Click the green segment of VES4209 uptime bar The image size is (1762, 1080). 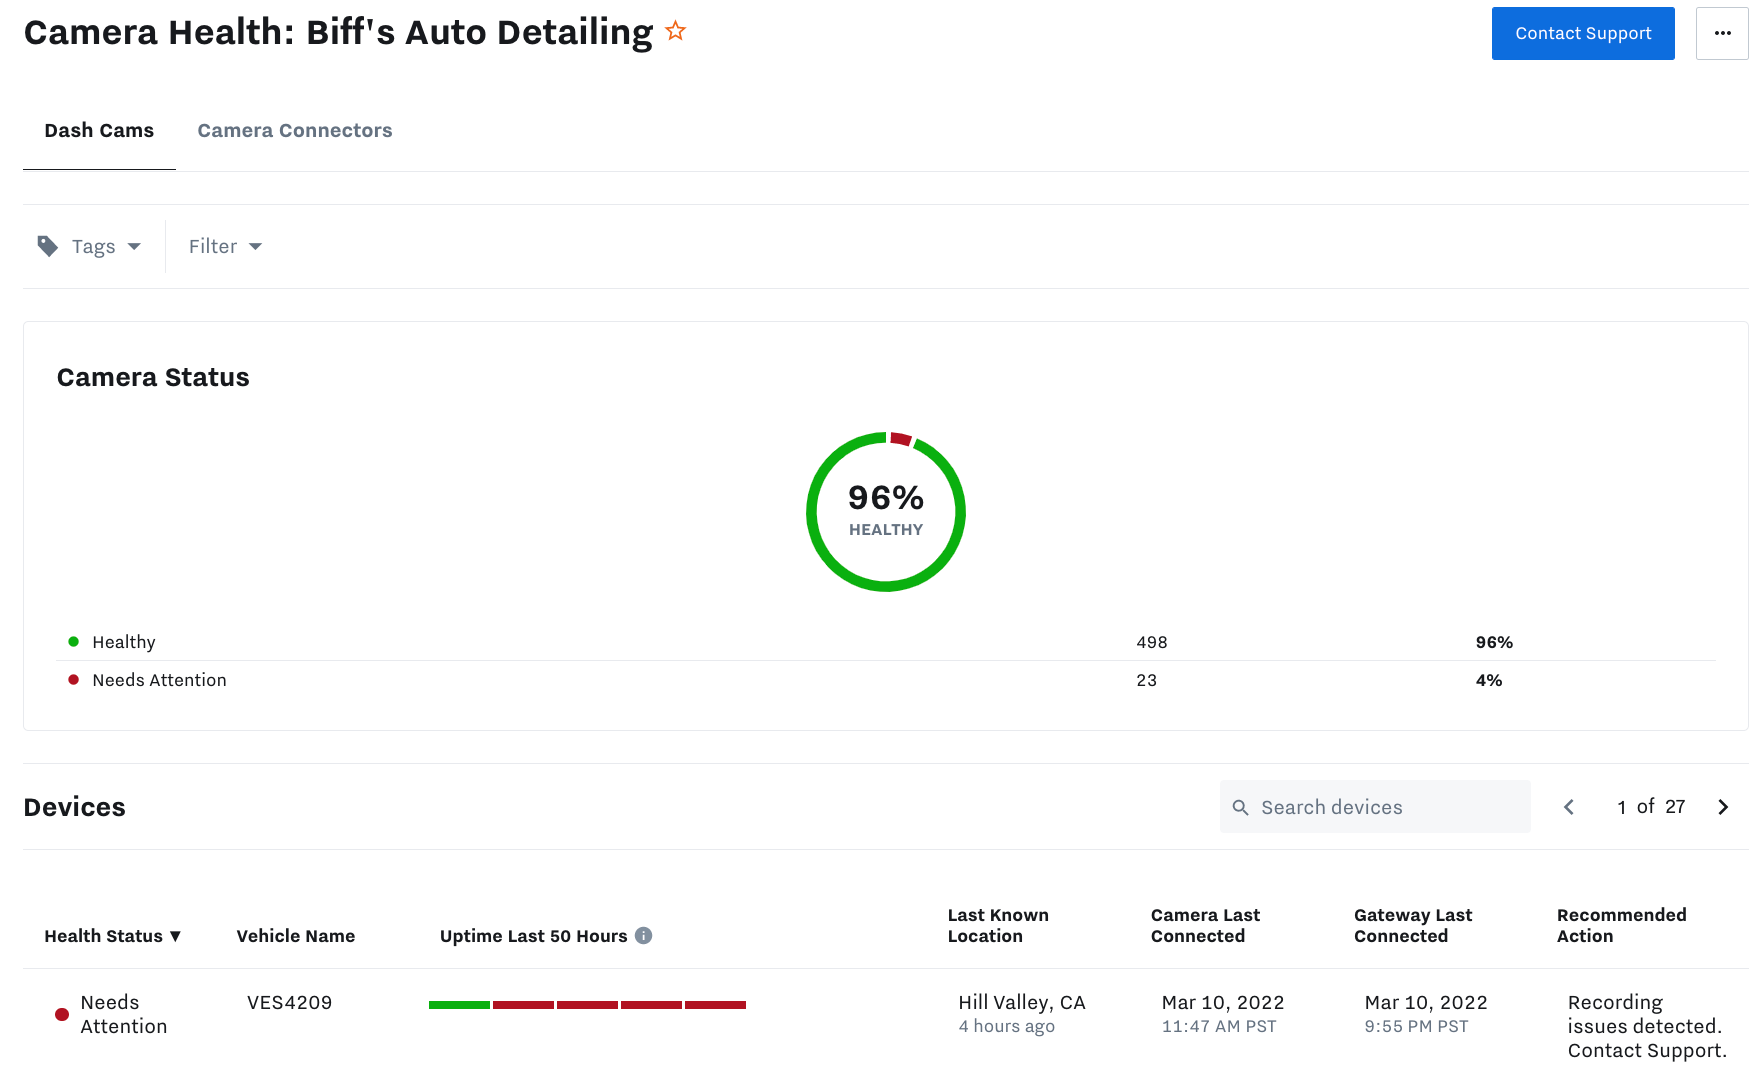click(x=459, y=1005)
